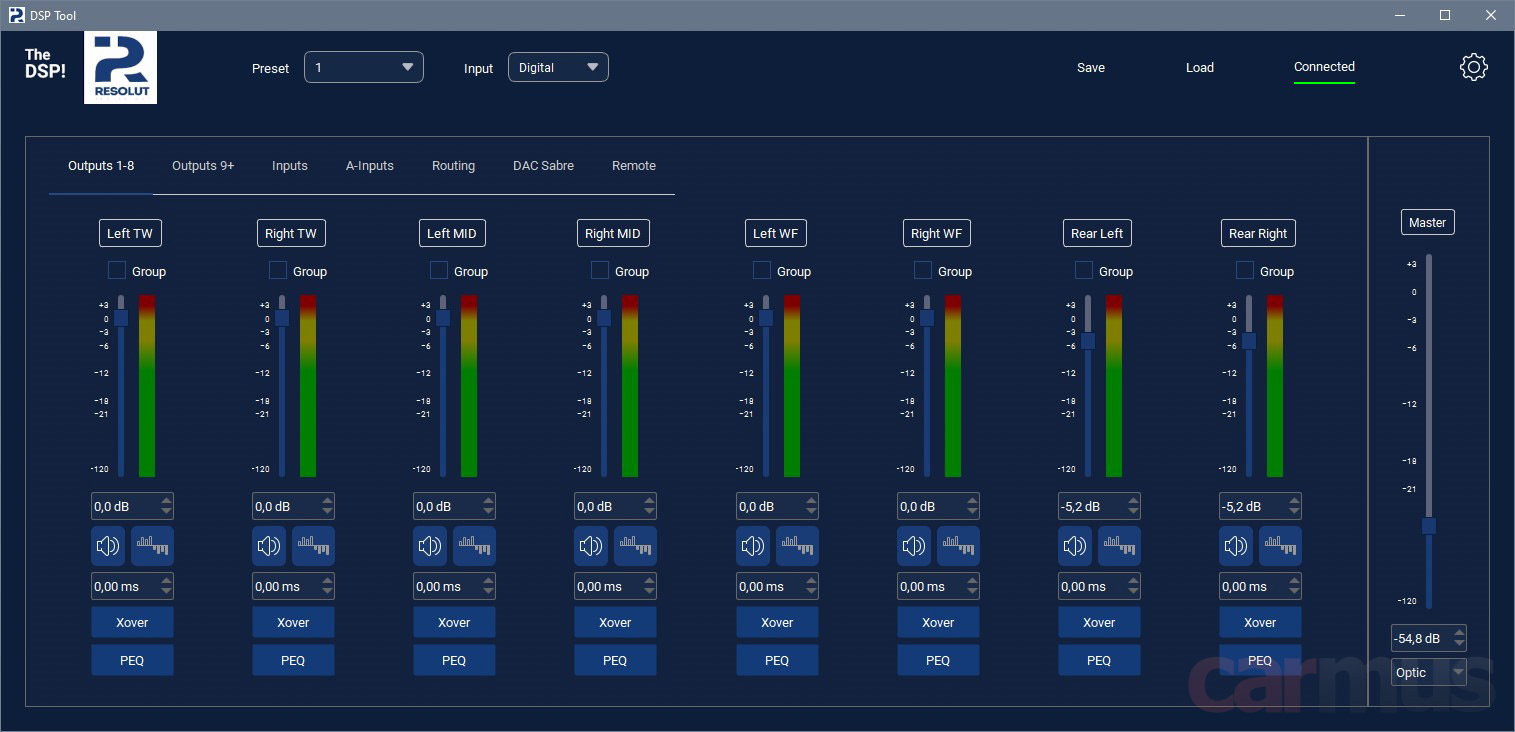
Task: Mute the Left MID channel speaker icon
Action: (x=431, y=546)
